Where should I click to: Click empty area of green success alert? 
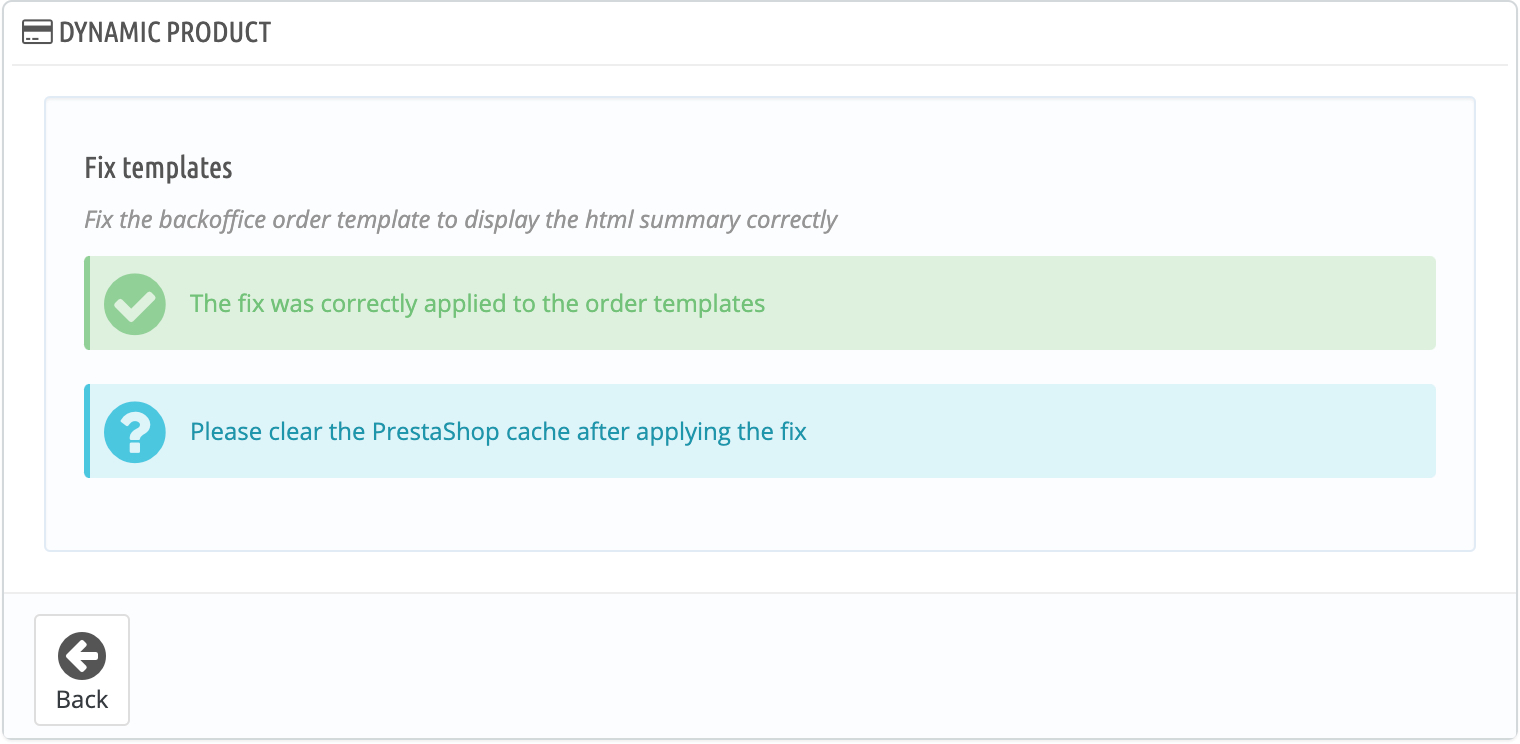tap(1100, 303)
